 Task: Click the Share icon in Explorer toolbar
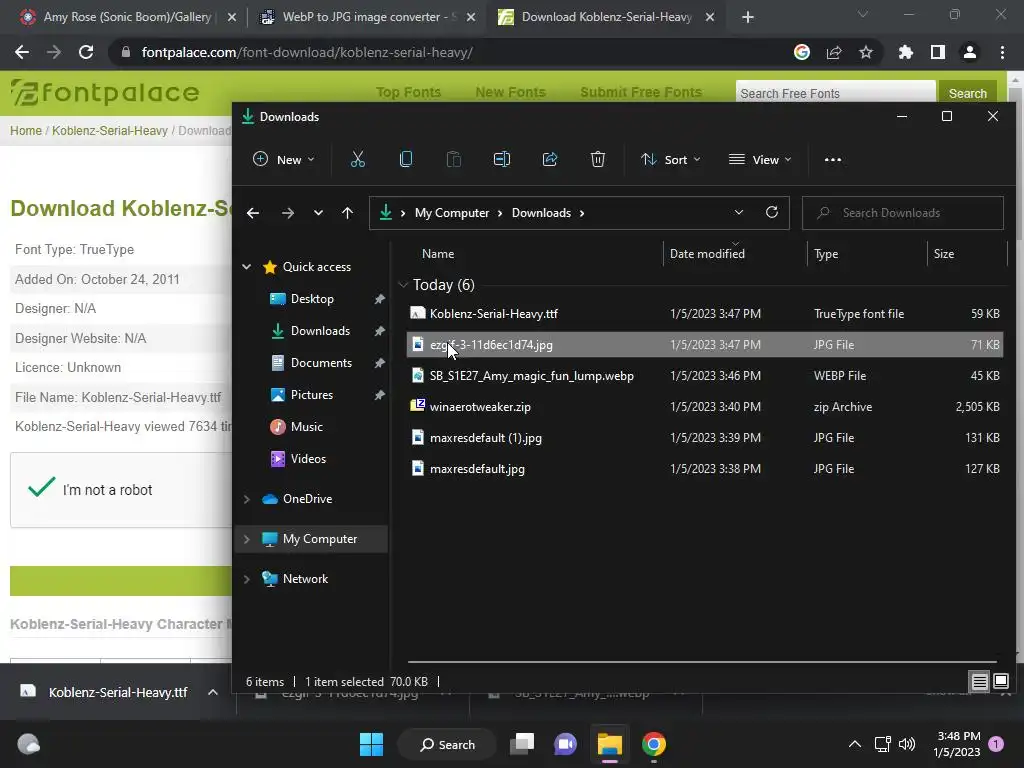pos(550,159)
